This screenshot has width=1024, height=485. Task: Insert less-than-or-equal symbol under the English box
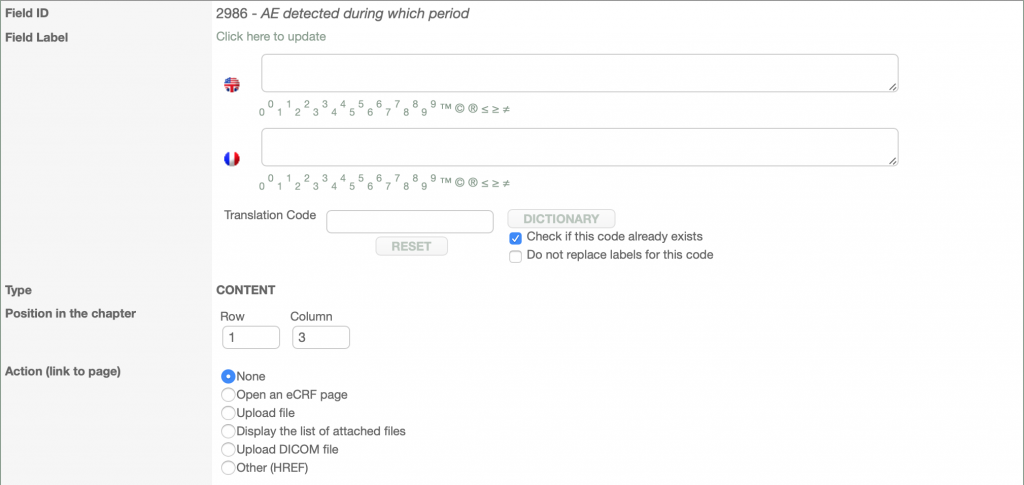(x=485, y=110)
